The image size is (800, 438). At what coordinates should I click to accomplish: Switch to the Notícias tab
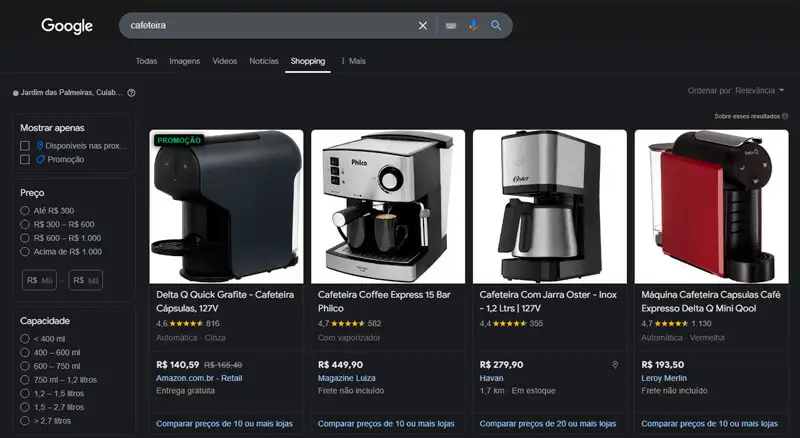click(264, 61)
